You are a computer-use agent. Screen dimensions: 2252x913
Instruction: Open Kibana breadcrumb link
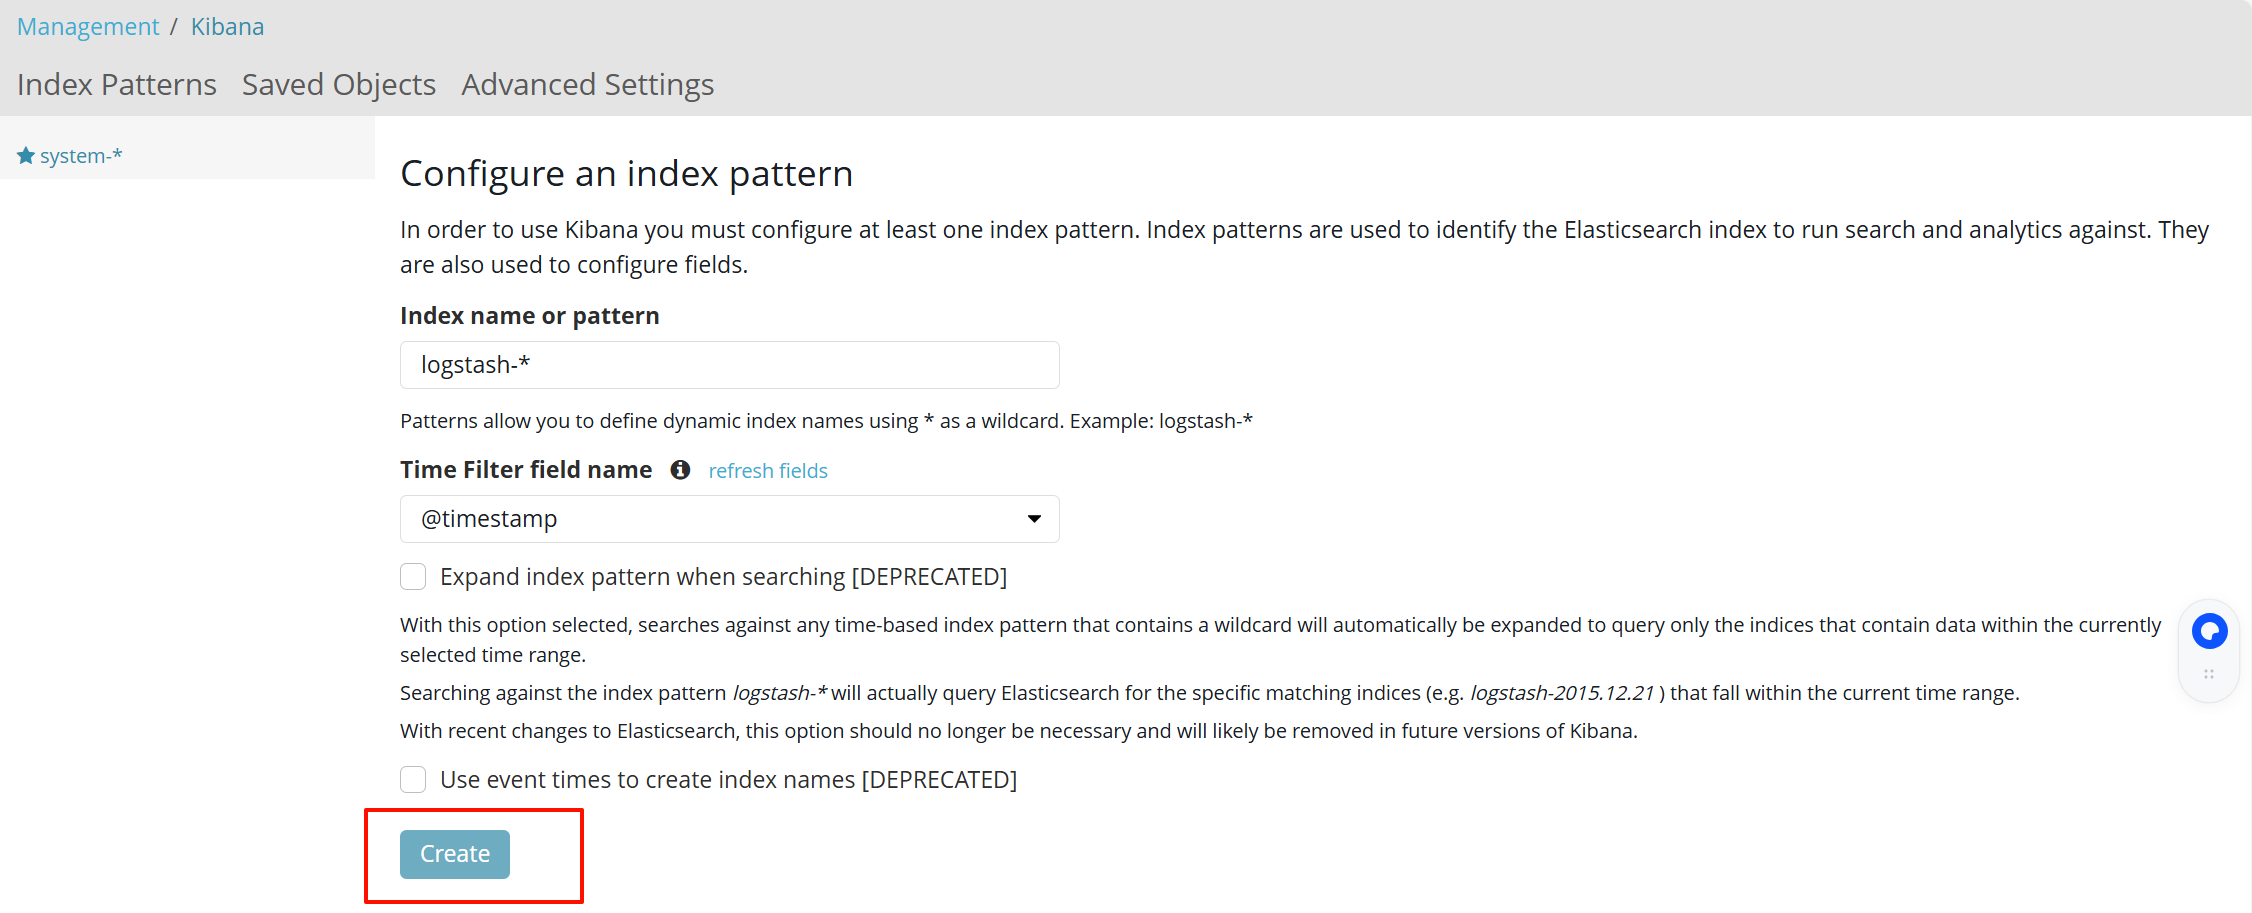click(227, 27)
